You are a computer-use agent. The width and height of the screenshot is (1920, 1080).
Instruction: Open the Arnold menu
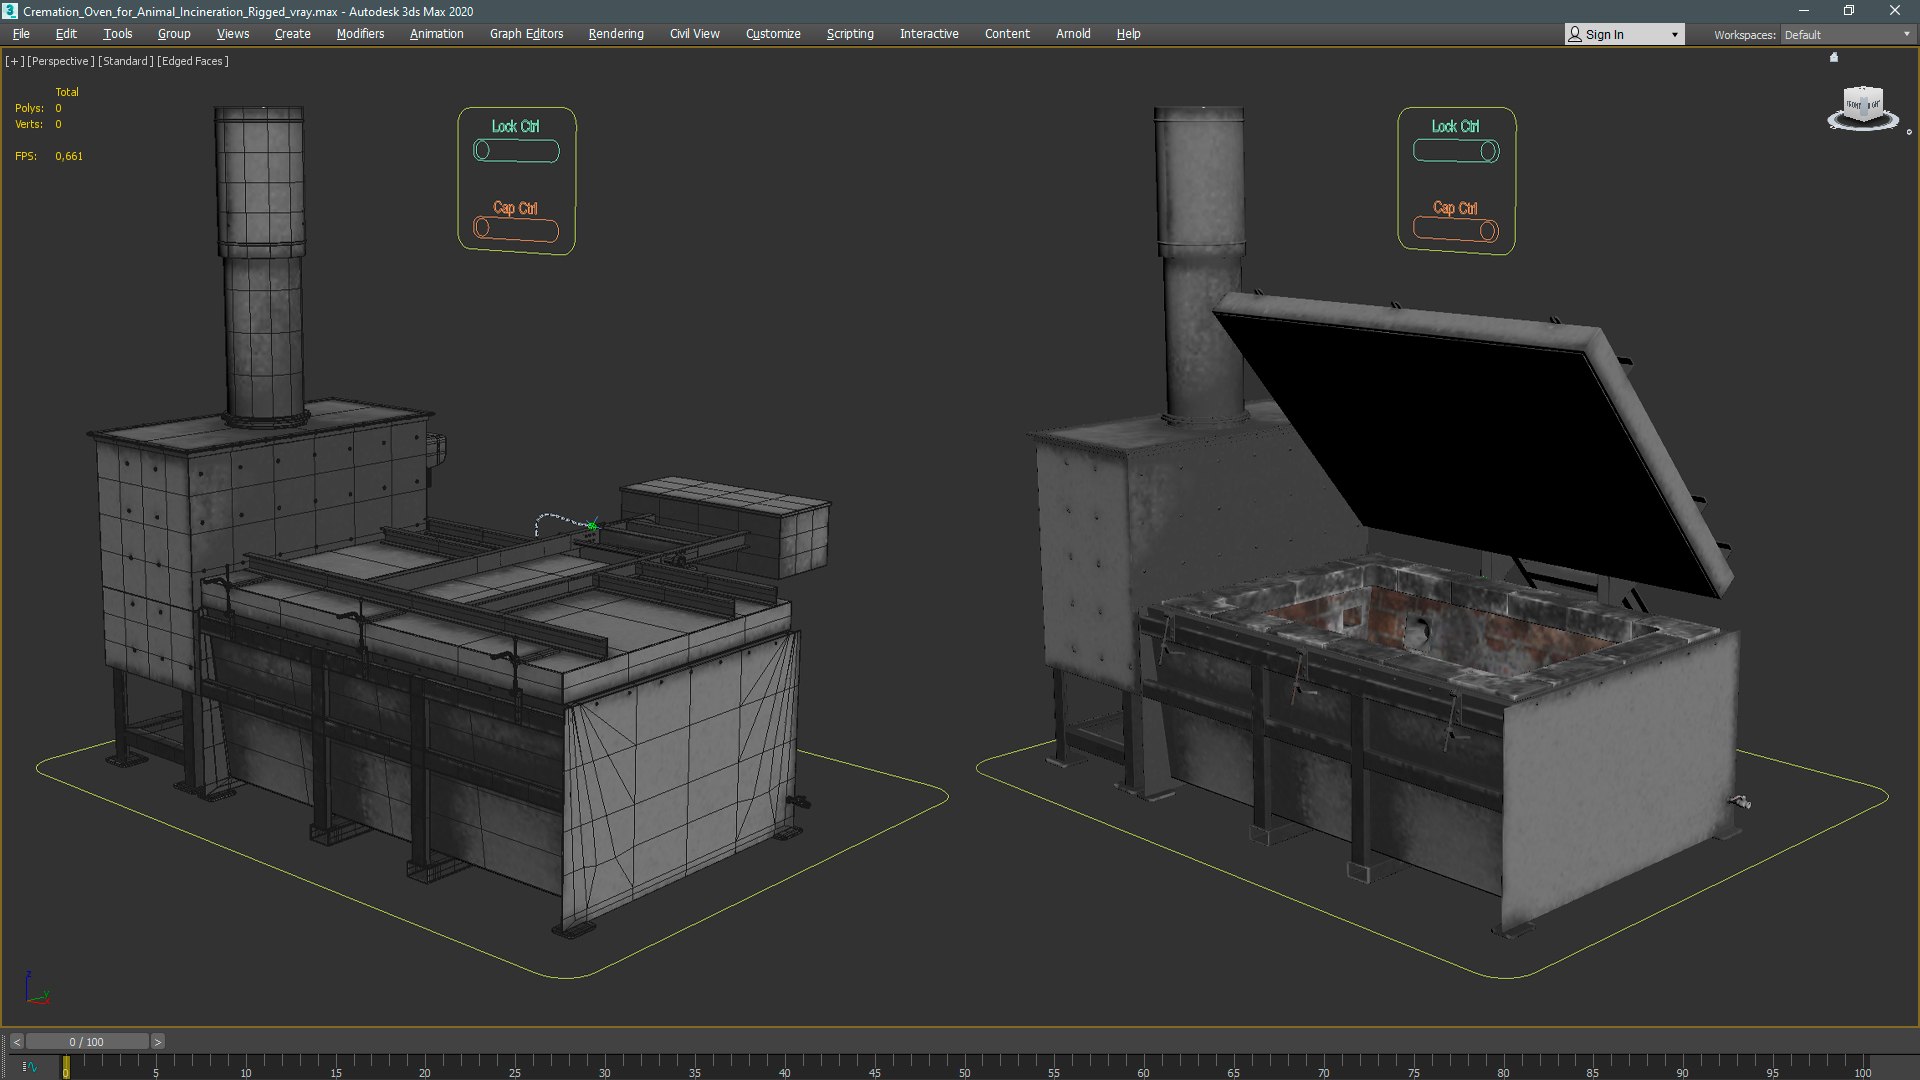pos(1073,33)
